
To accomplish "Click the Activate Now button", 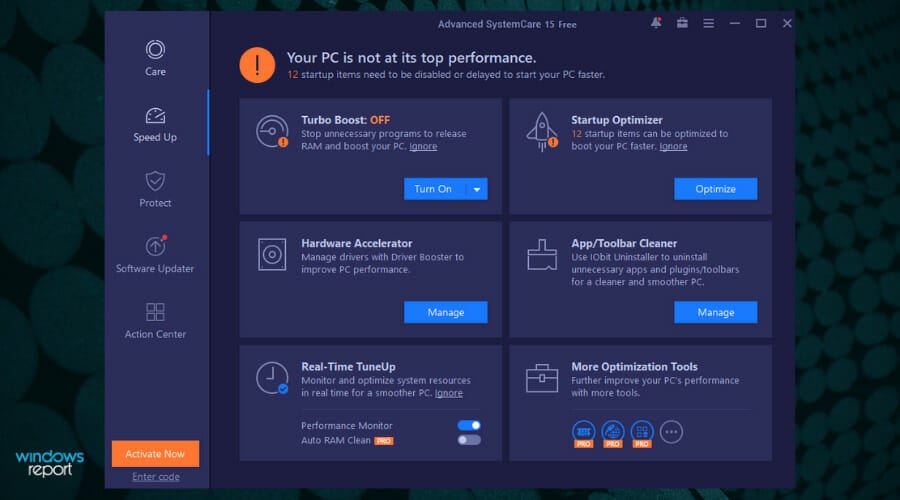I will coord(156,454).
